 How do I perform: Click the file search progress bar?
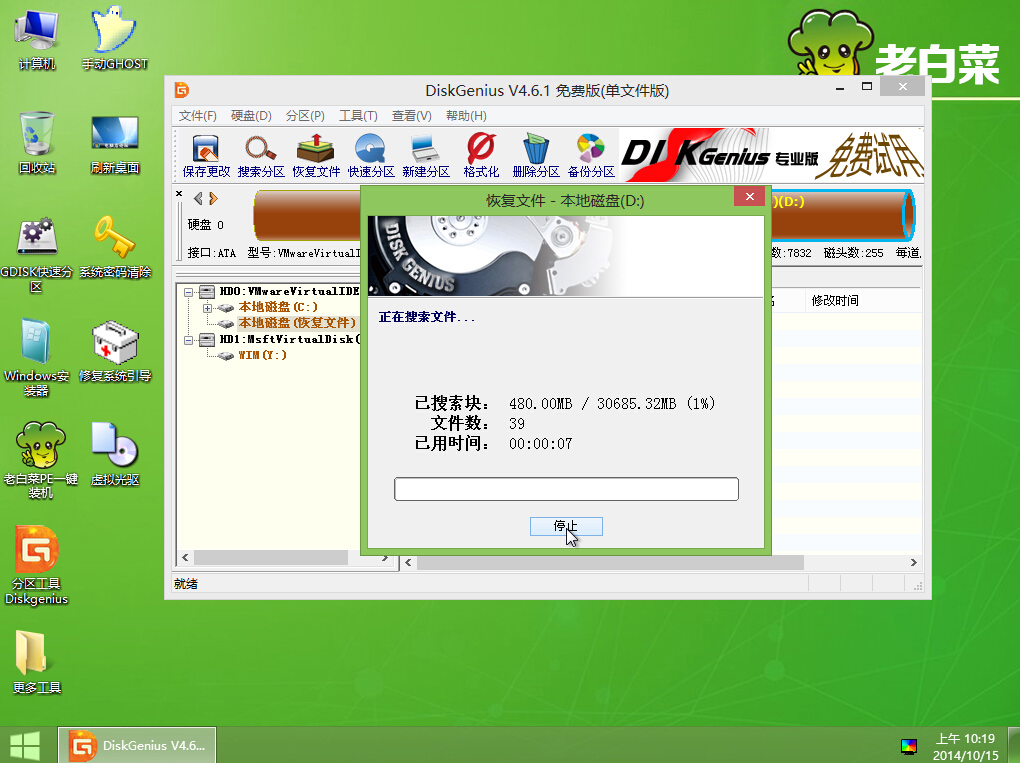pos(566,489)
